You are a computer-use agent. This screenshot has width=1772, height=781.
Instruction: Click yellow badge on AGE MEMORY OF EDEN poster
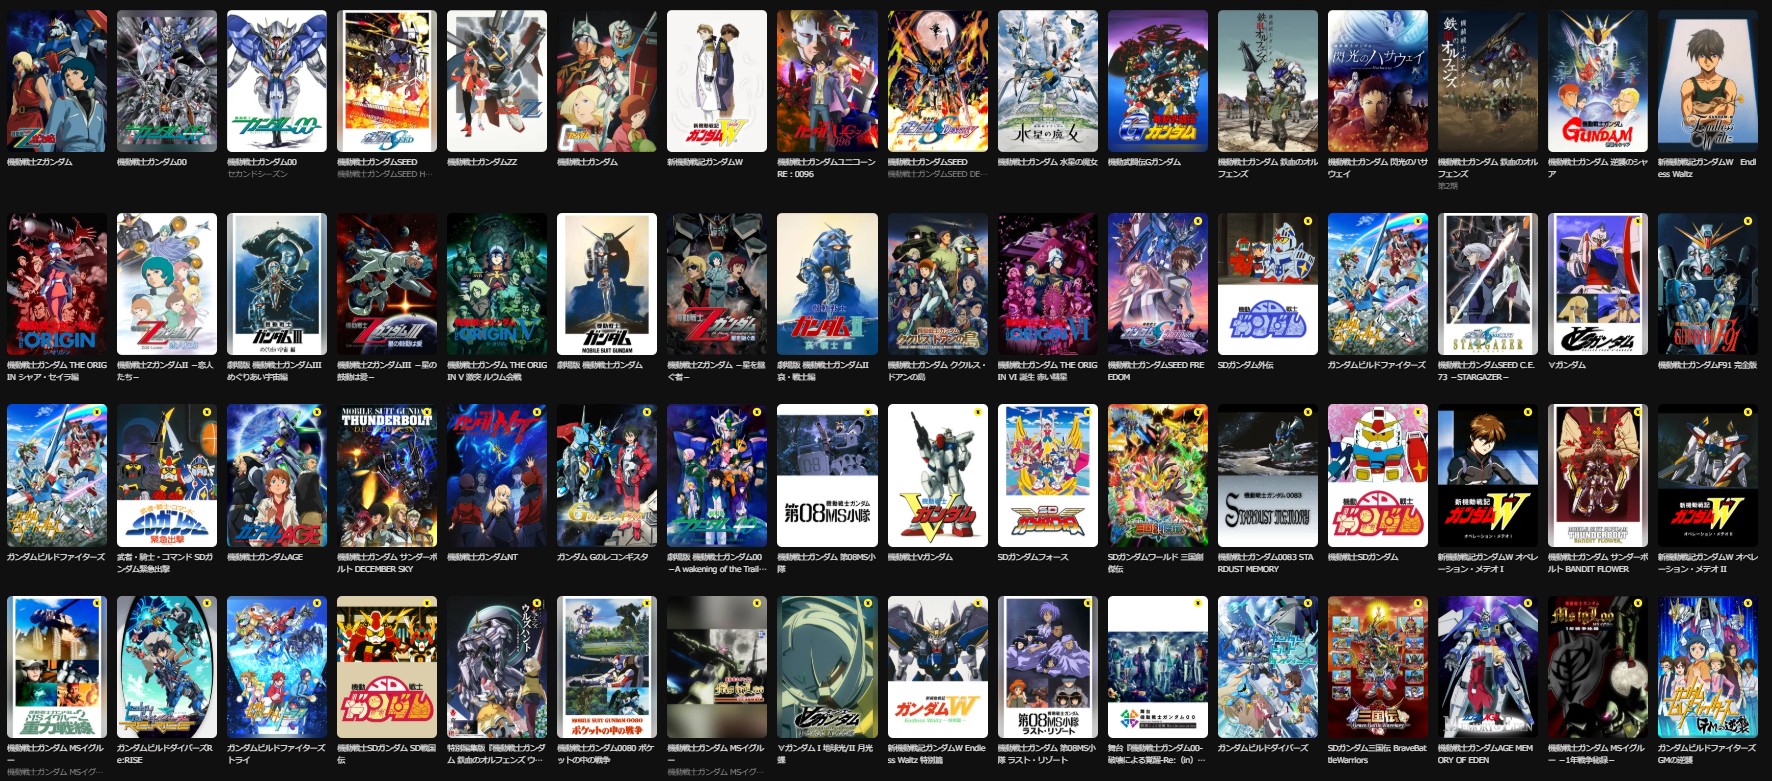(x=1527, y=604)
